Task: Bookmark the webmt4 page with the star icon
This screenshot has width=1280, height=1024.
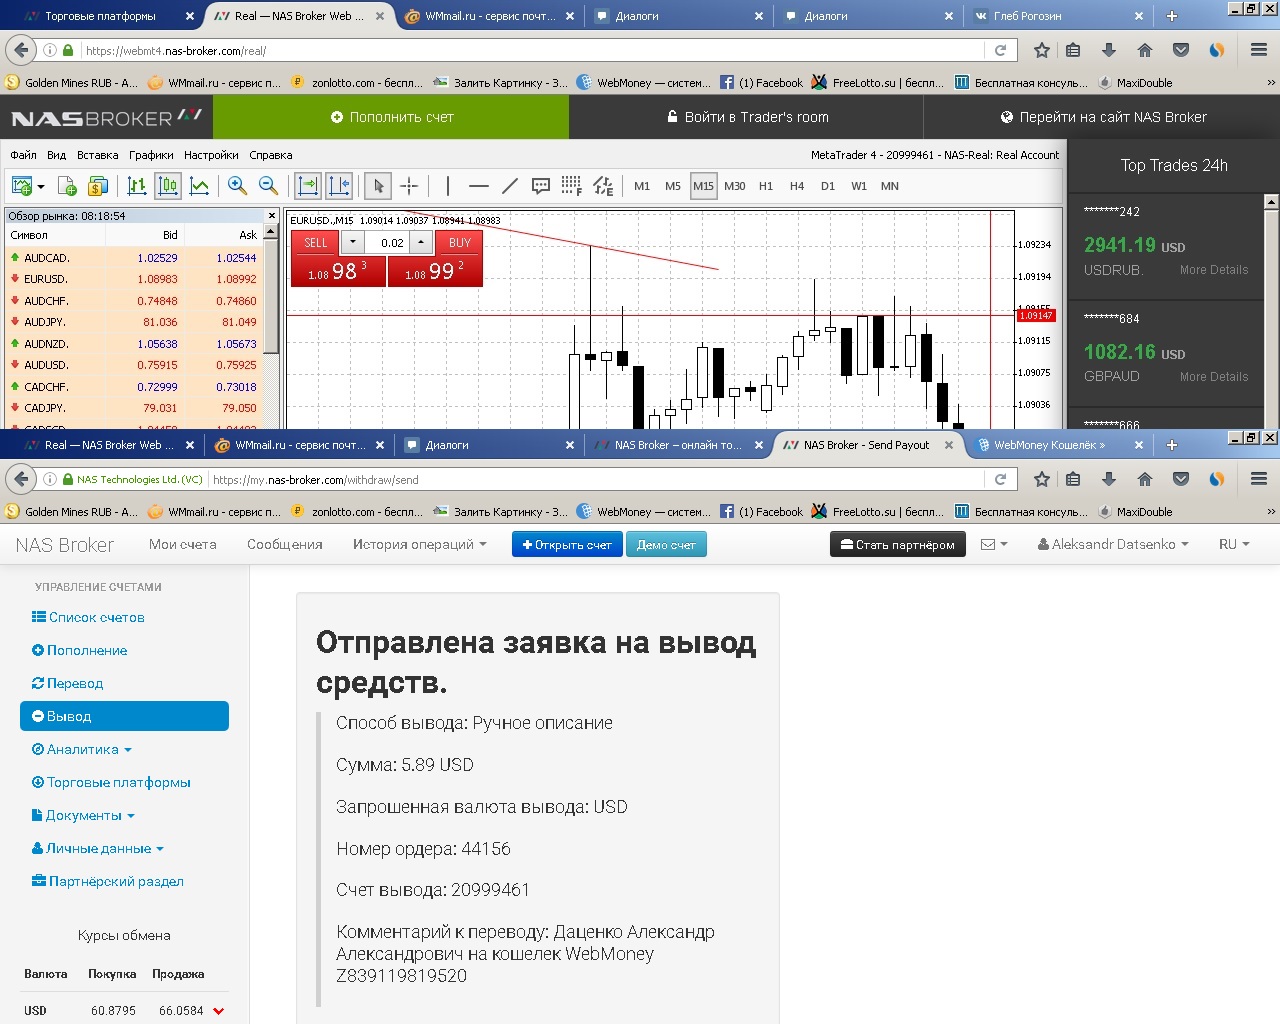Action: coord(1042,50)
